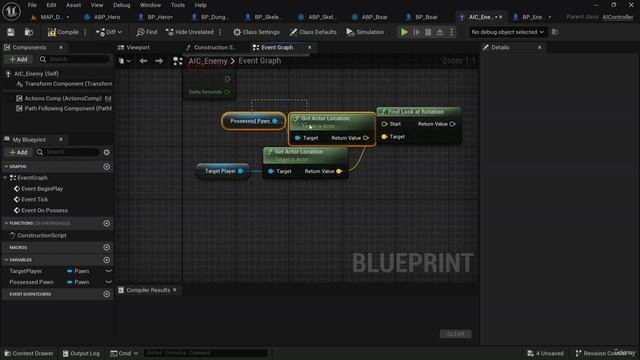Viewport: 640px width, 360px height.
Task: Collapse the EventGraph tree item
Action: [5, 178]
